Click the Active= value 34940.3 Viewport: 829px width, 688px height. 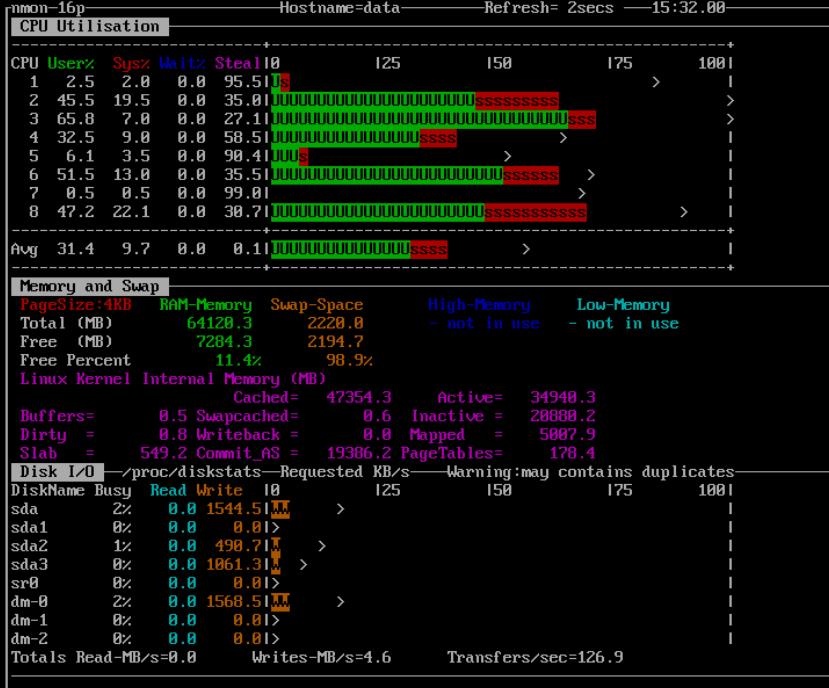pyautogui.click(x=563, y=397)
